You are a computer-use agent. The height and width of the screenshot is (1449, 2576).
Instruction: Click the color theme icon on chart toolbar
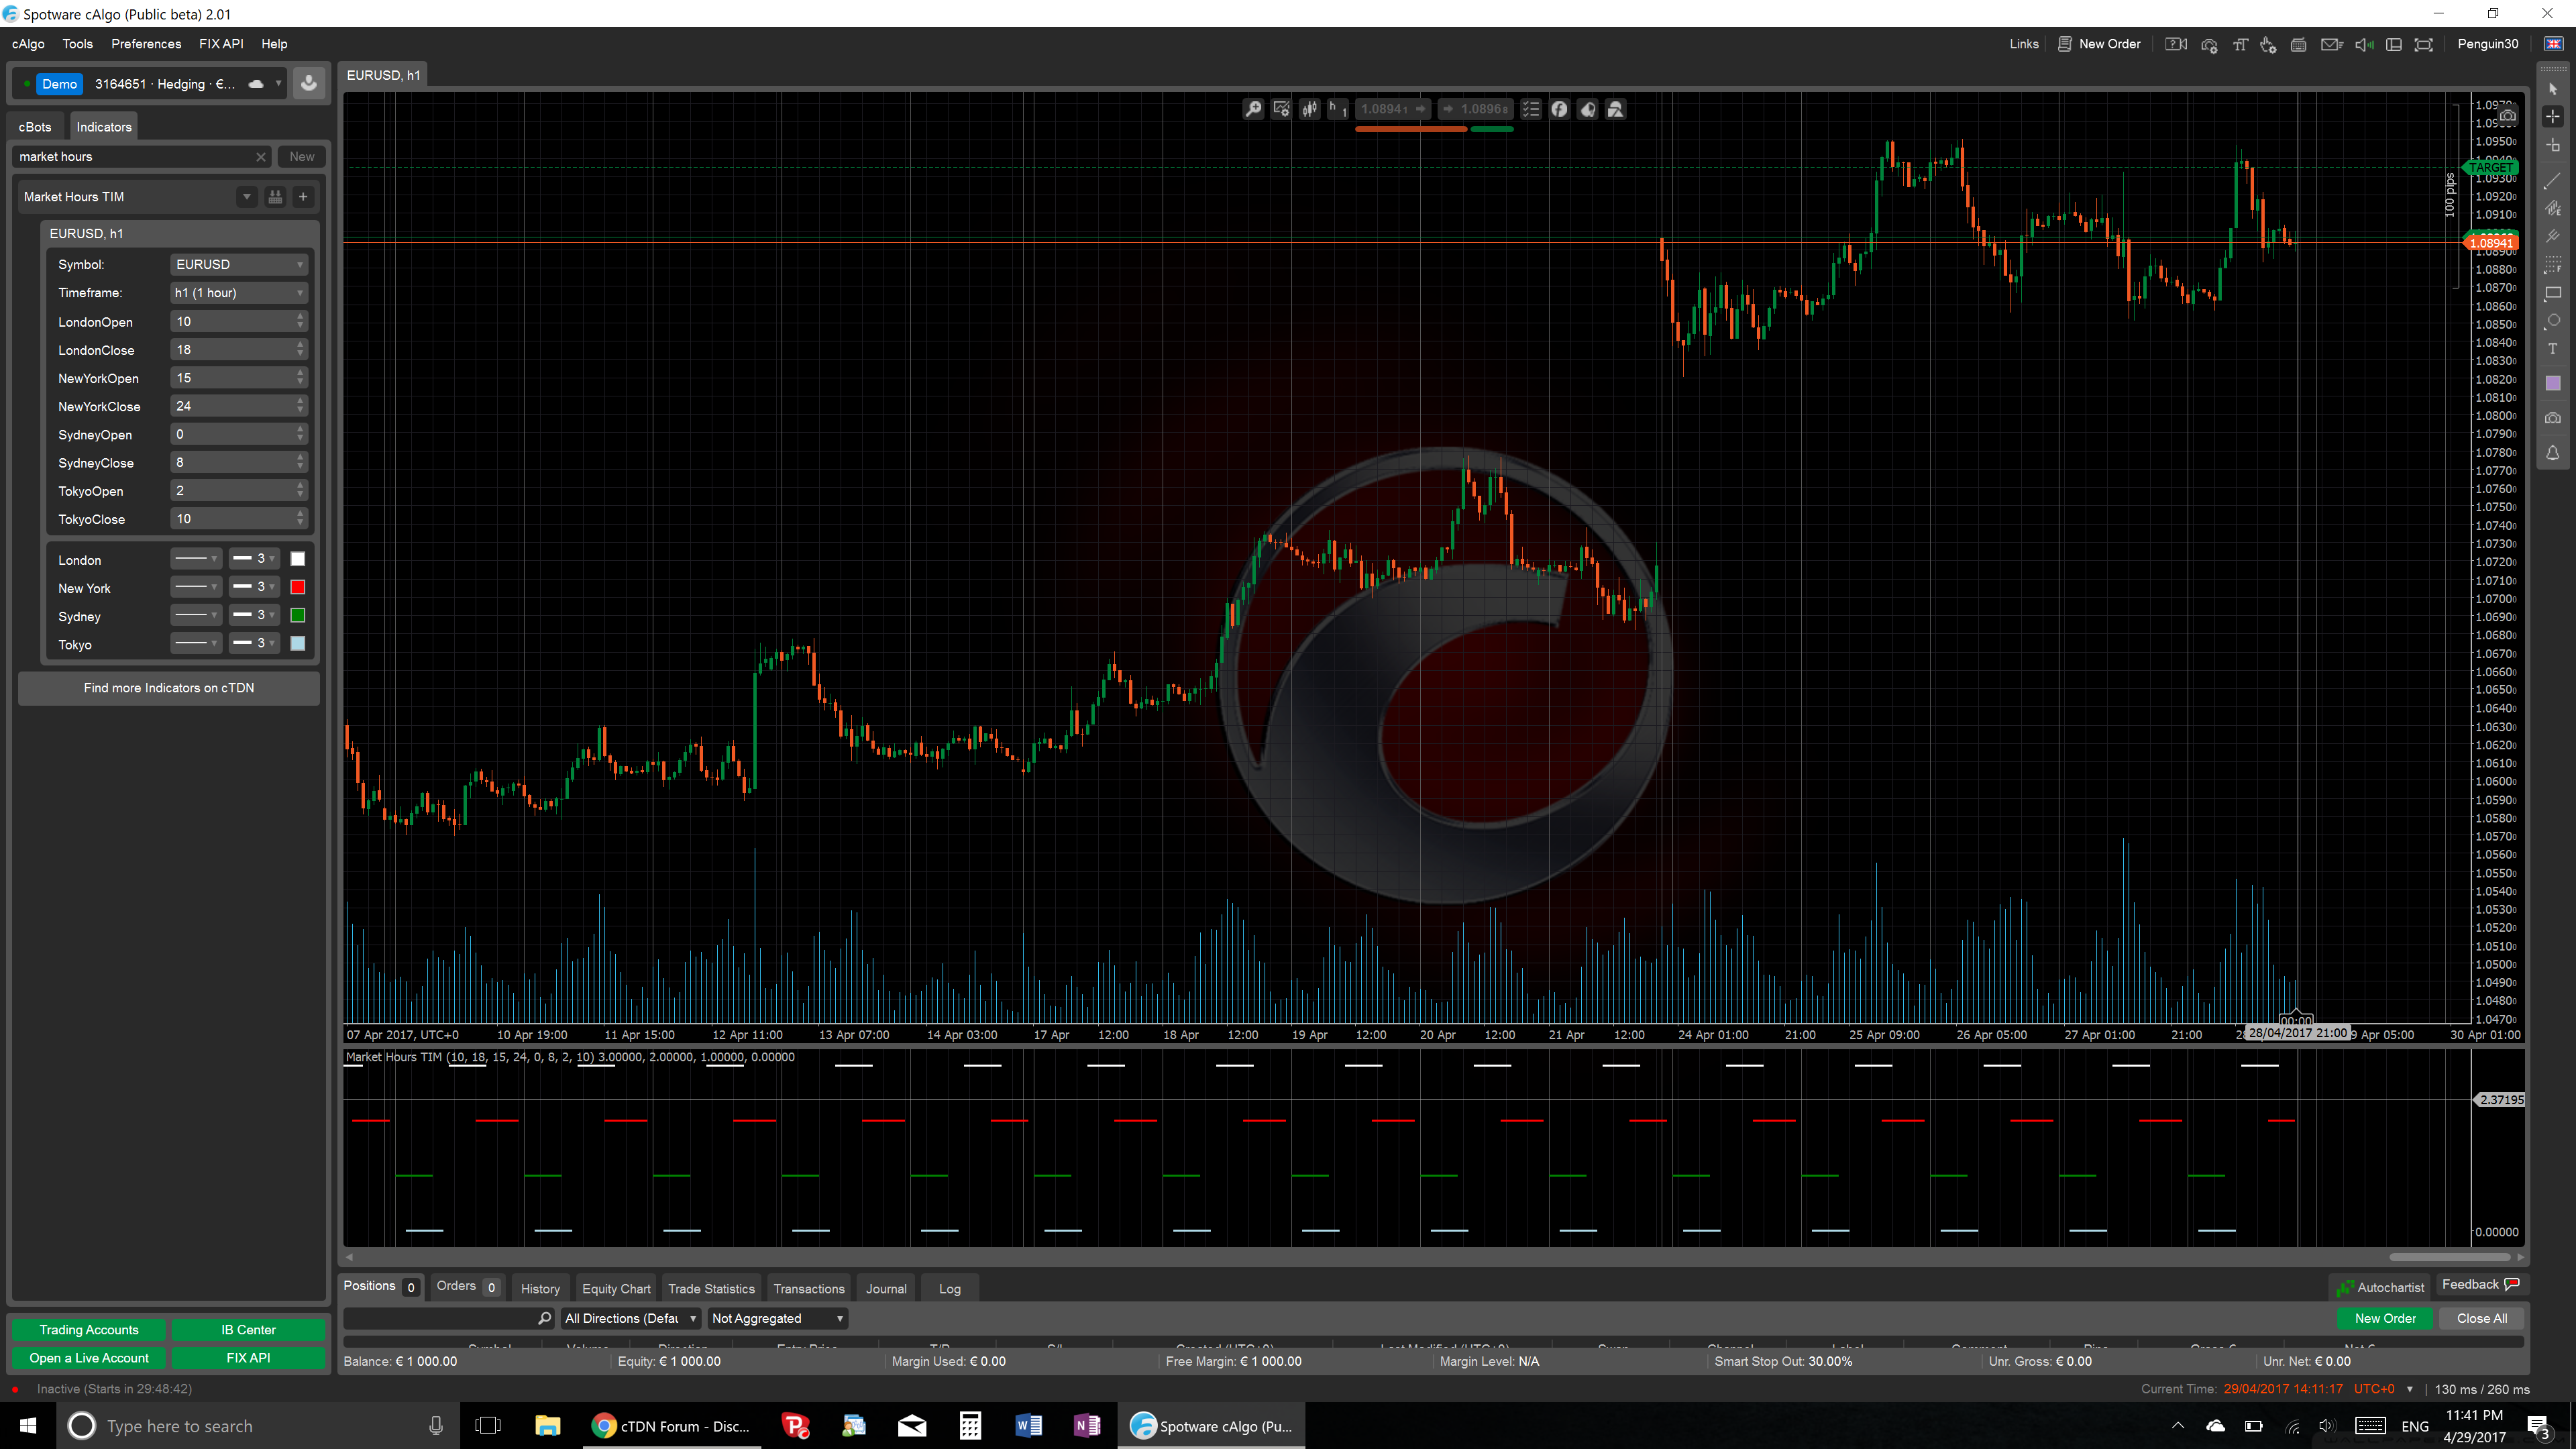(x=1588, y=109)
